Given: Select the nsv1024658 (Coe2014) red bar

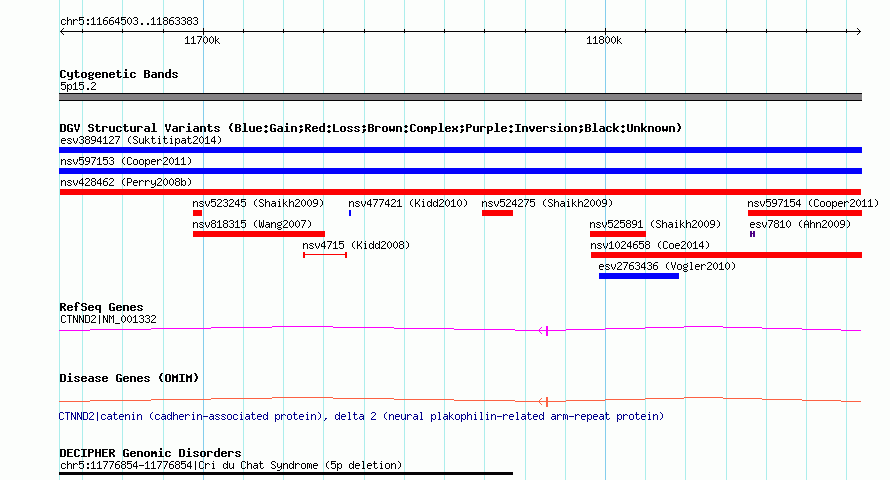Looking at the screenshot, I should point(726,255).
